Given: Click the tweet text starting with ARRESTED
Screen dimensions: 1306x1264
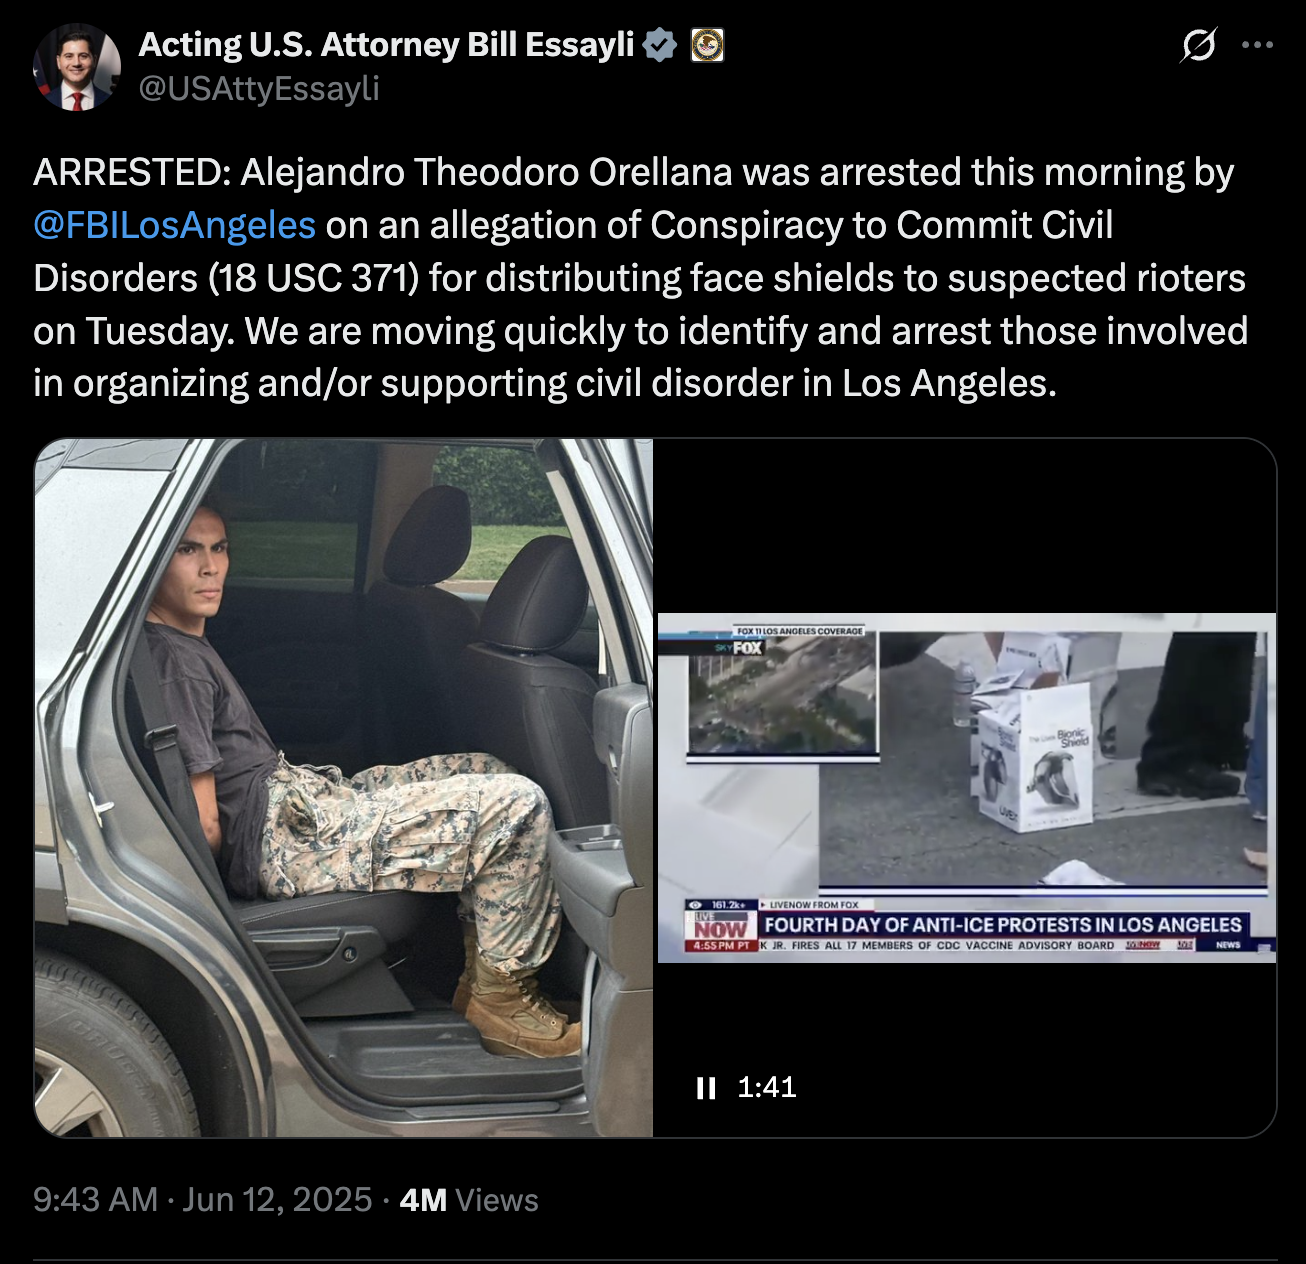Looking at the screenshot, I should [x=640, y=278].
